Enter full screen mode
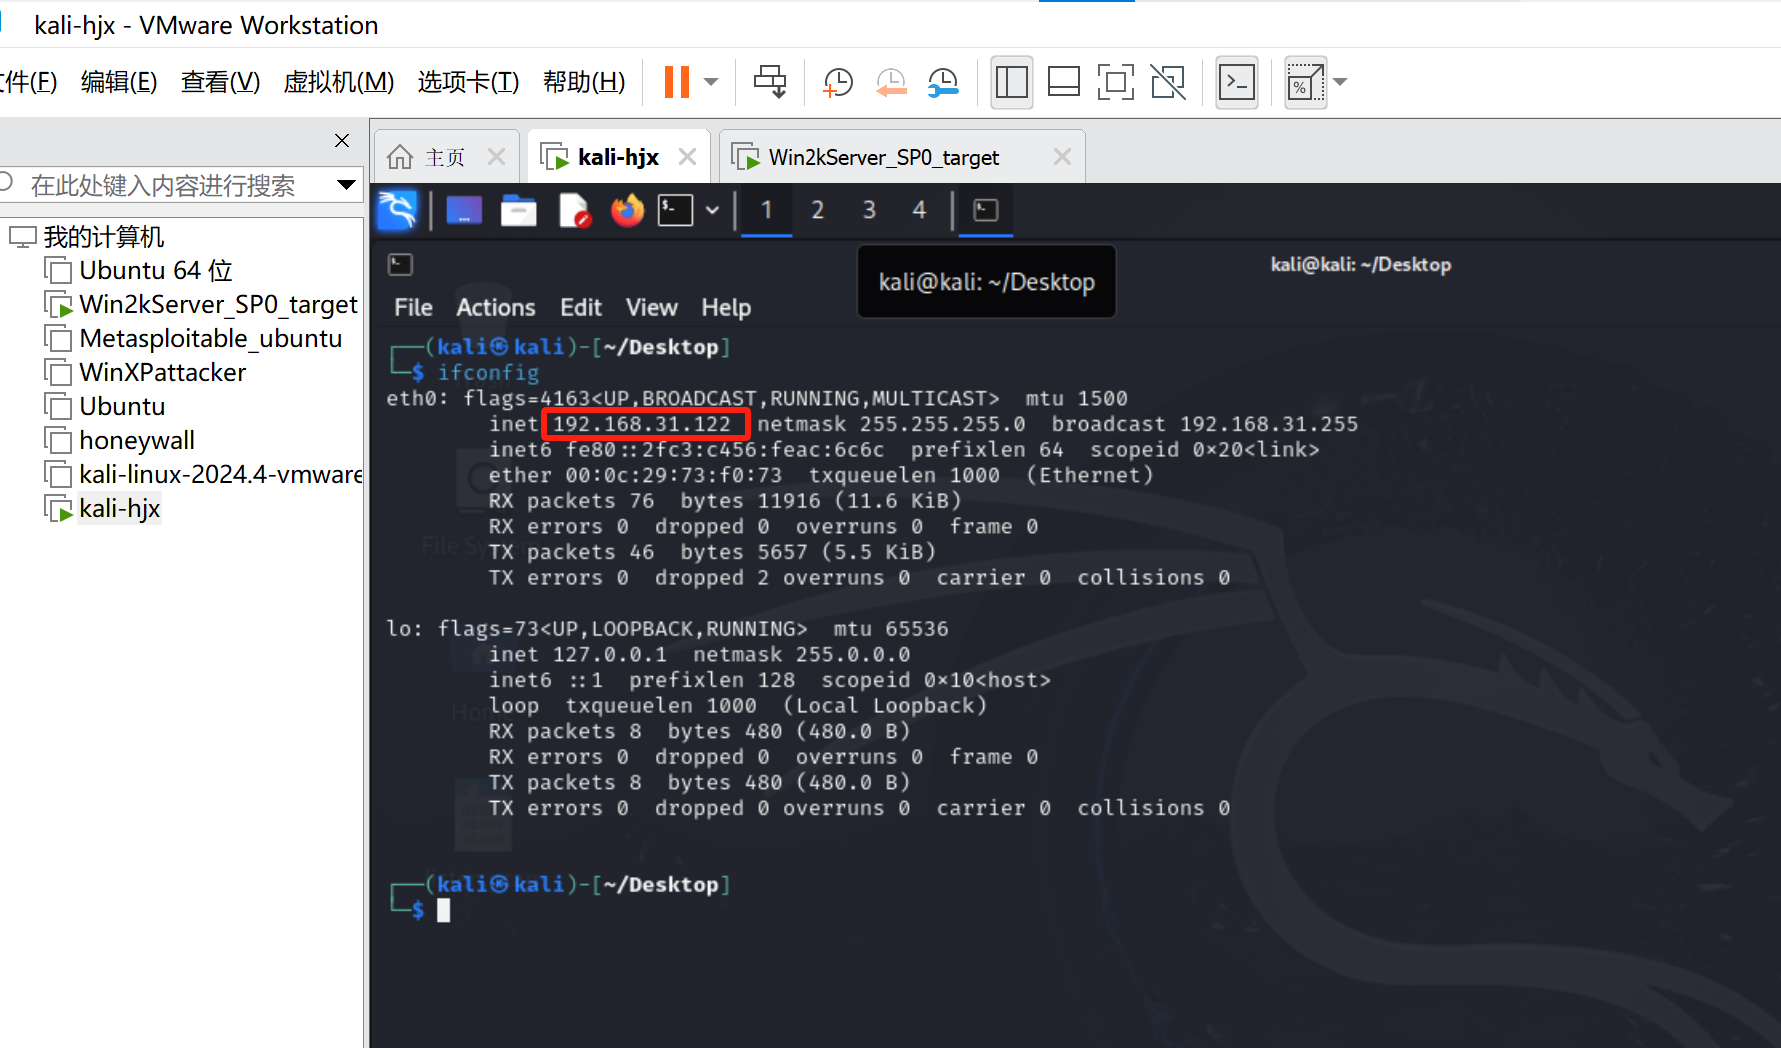 pyautogui.click(x=1116, y=82)
